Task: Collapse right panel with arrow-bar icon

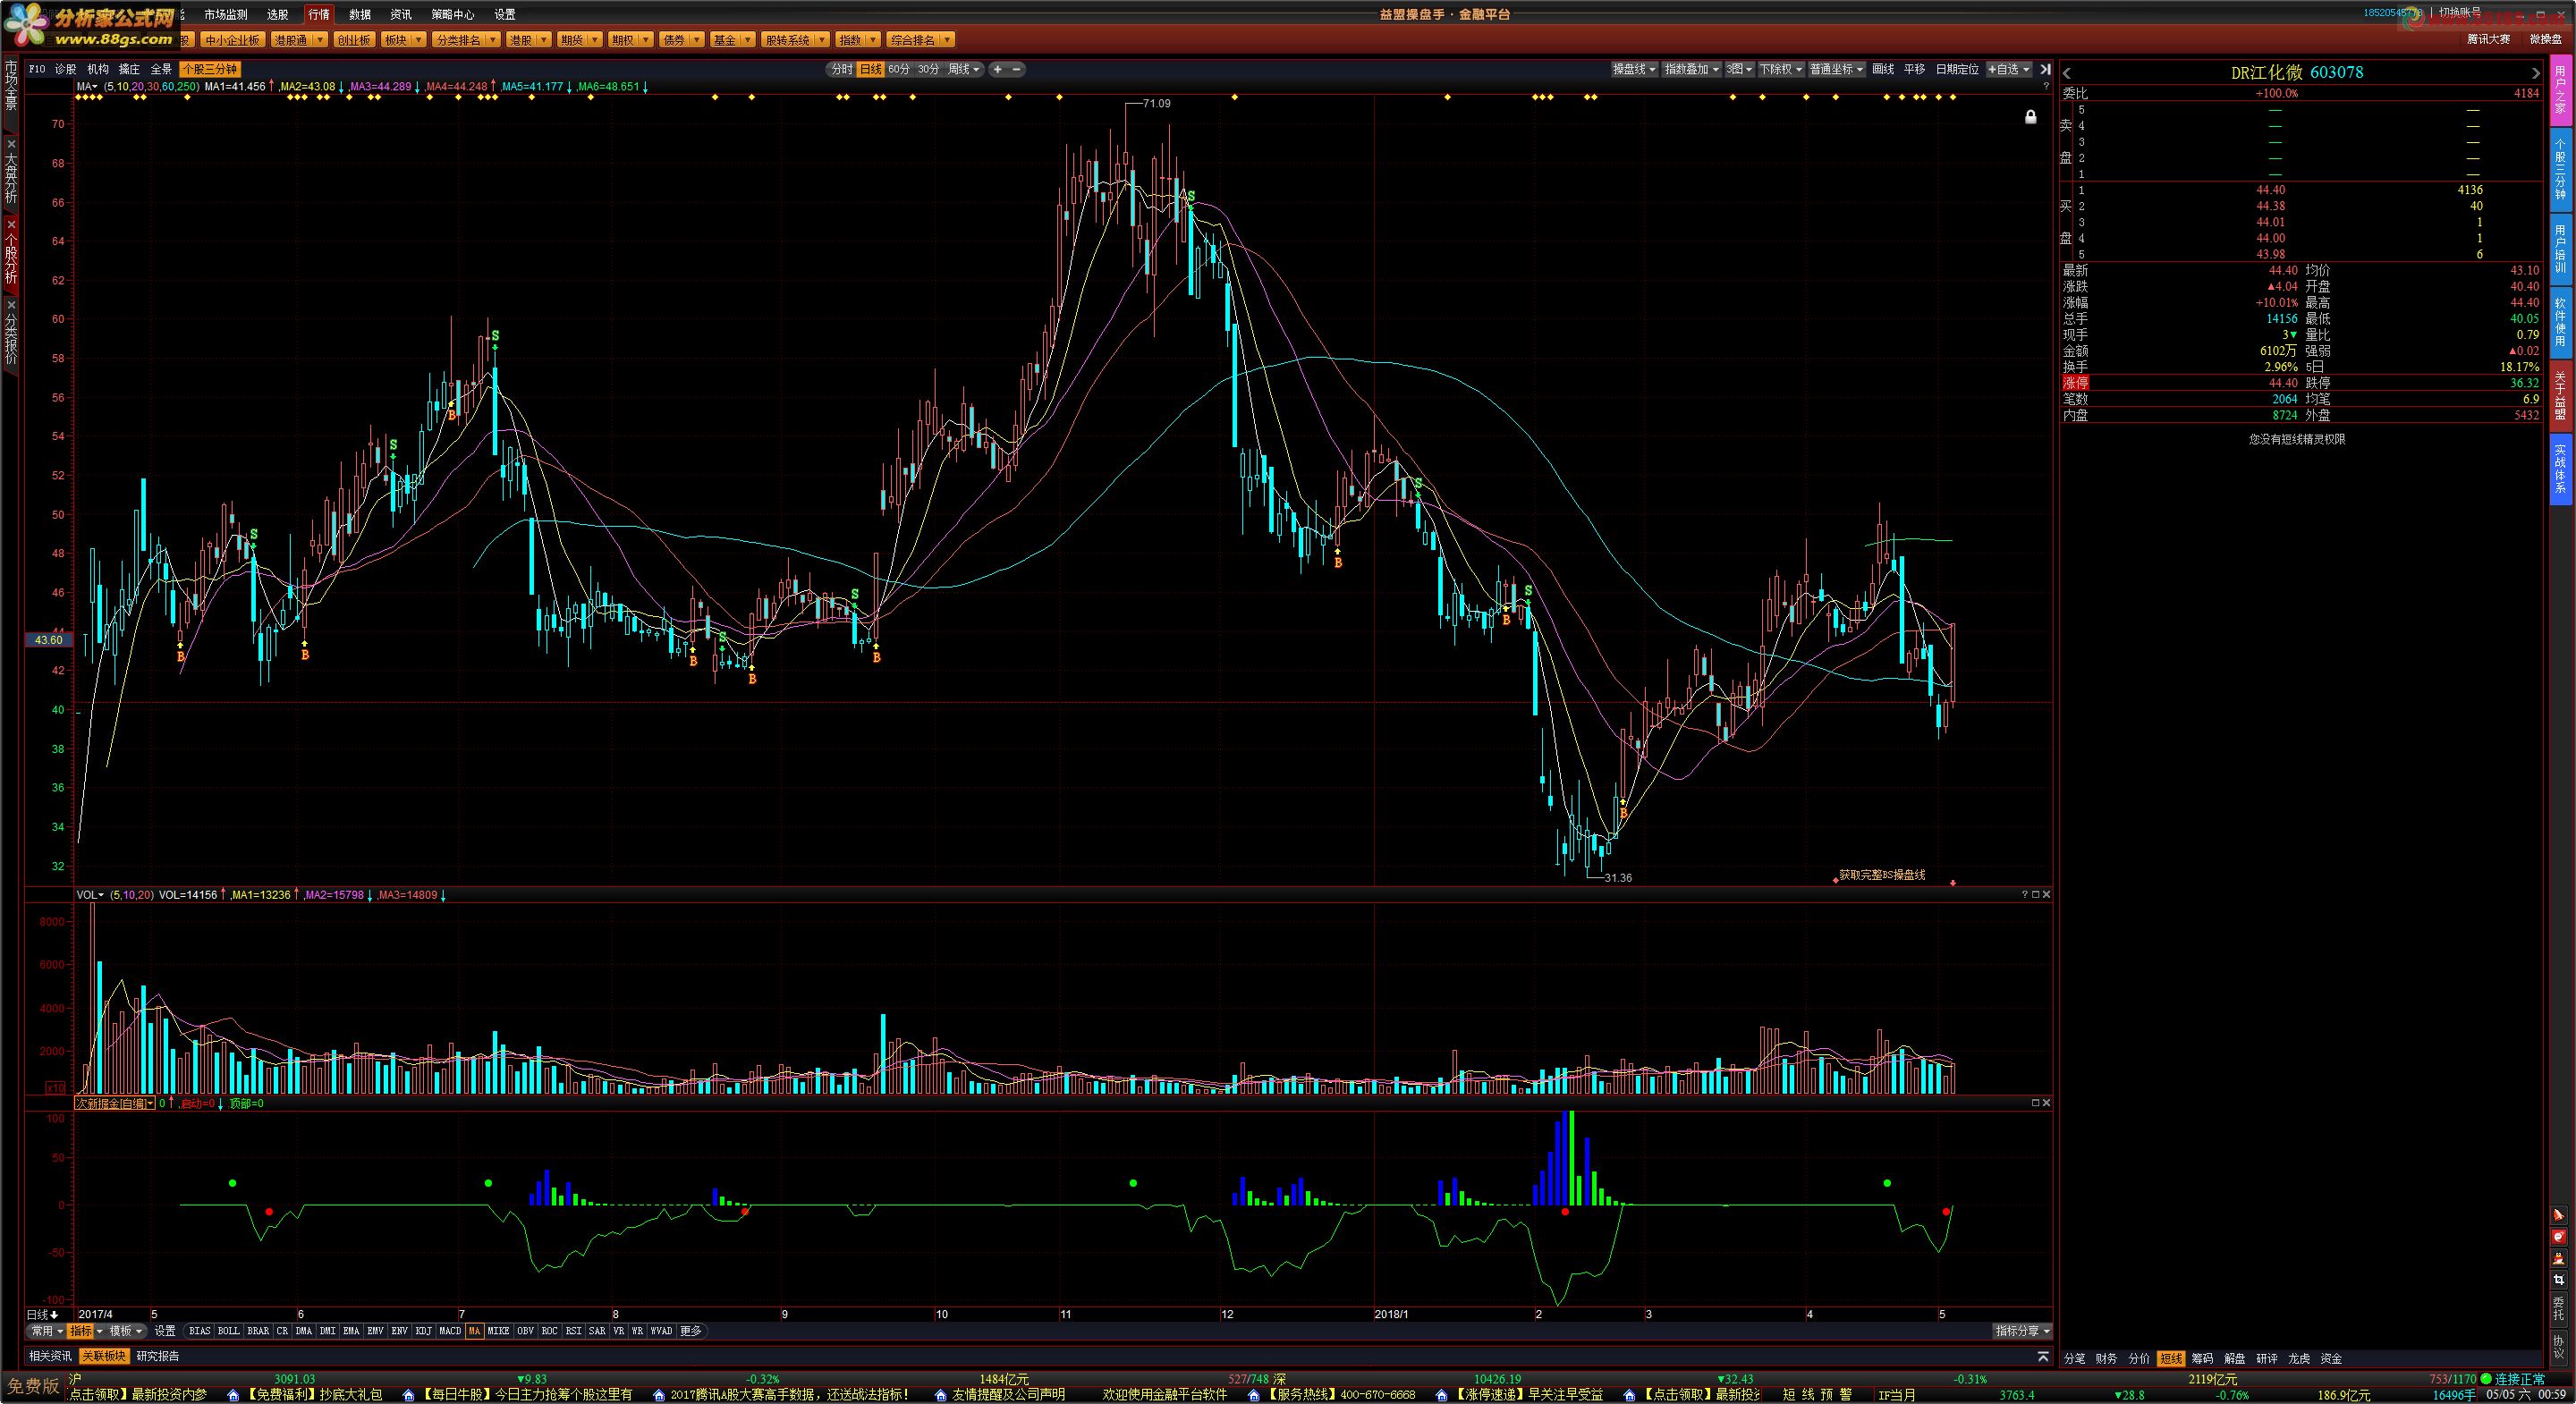Action: point(2045,69)
